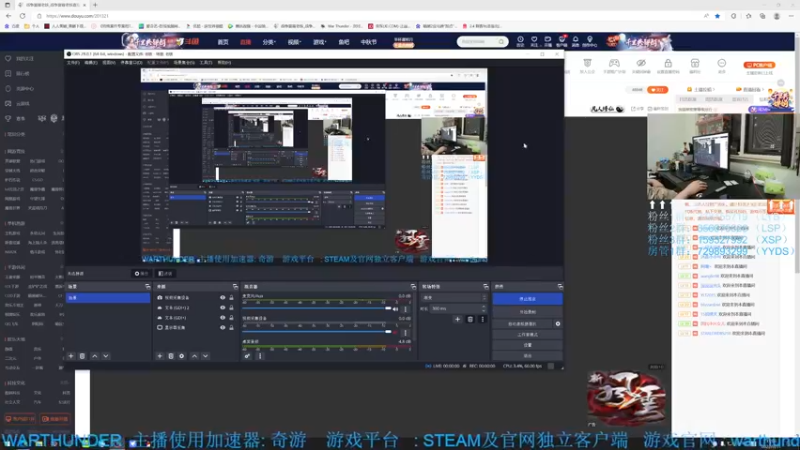Screen dimensions: 800x450
Task: Remove the selected source with the trash icon in OBS
Action: [x=171, y=356]
